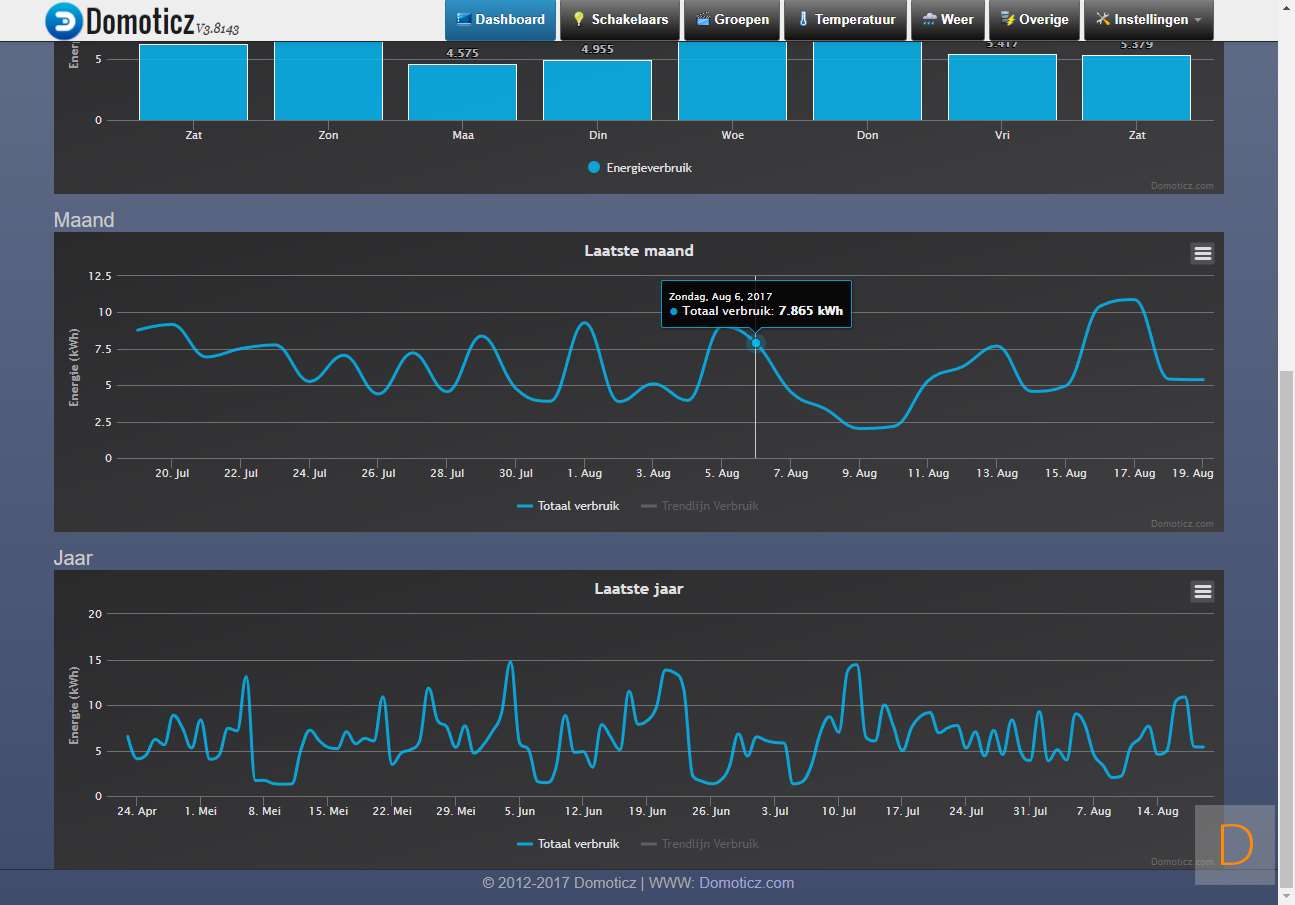Click Domoticz.com credit in the month chart
The width and height of the screenshot is (1295, 905).
coord(1181,523)
